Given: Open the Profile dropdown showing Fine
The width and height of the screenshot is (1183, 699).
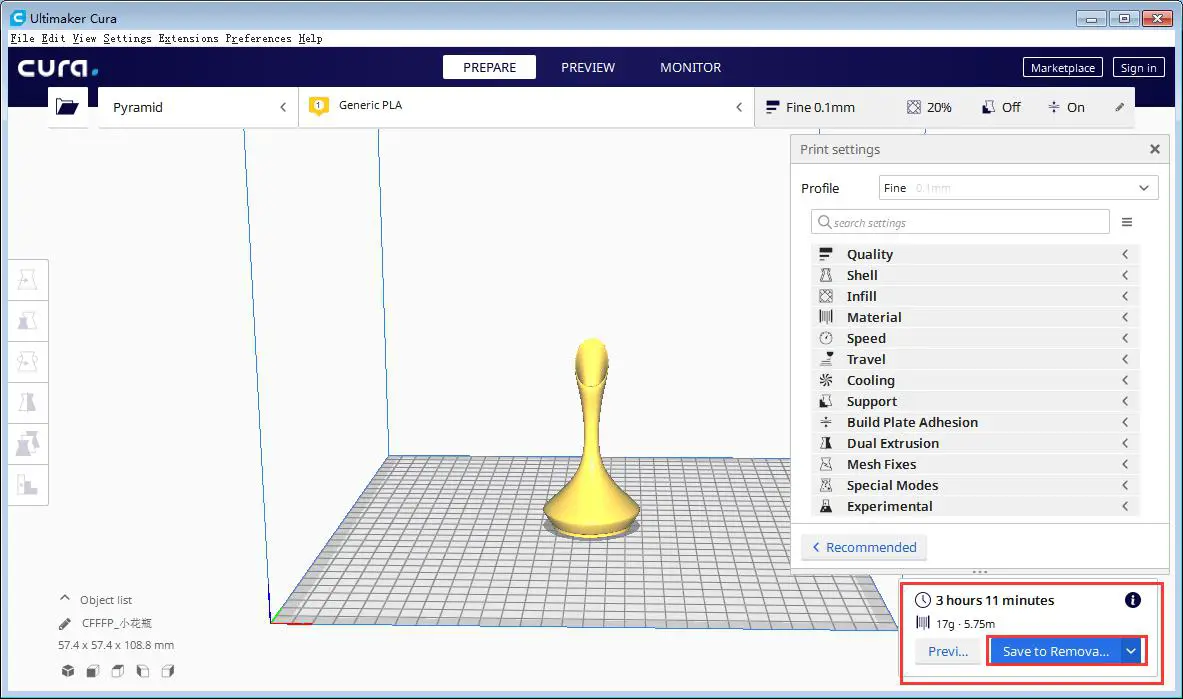Looking at the screenshot, I should point(1018,187).
